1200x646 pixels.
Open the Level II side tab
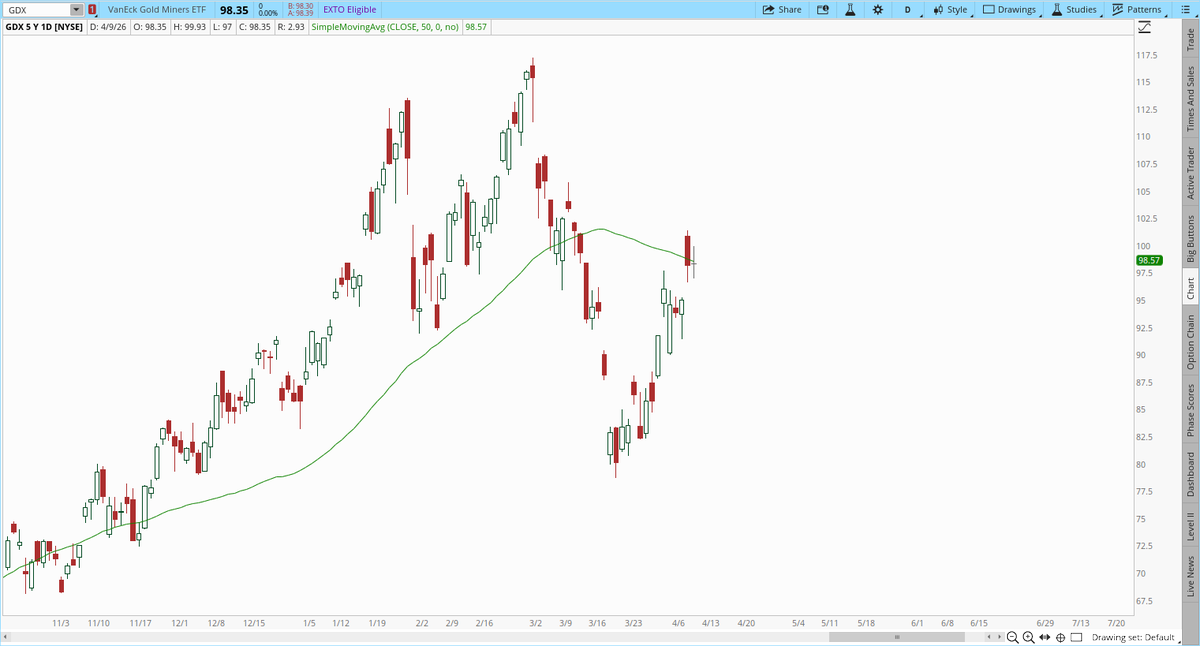coord(1190,528)
